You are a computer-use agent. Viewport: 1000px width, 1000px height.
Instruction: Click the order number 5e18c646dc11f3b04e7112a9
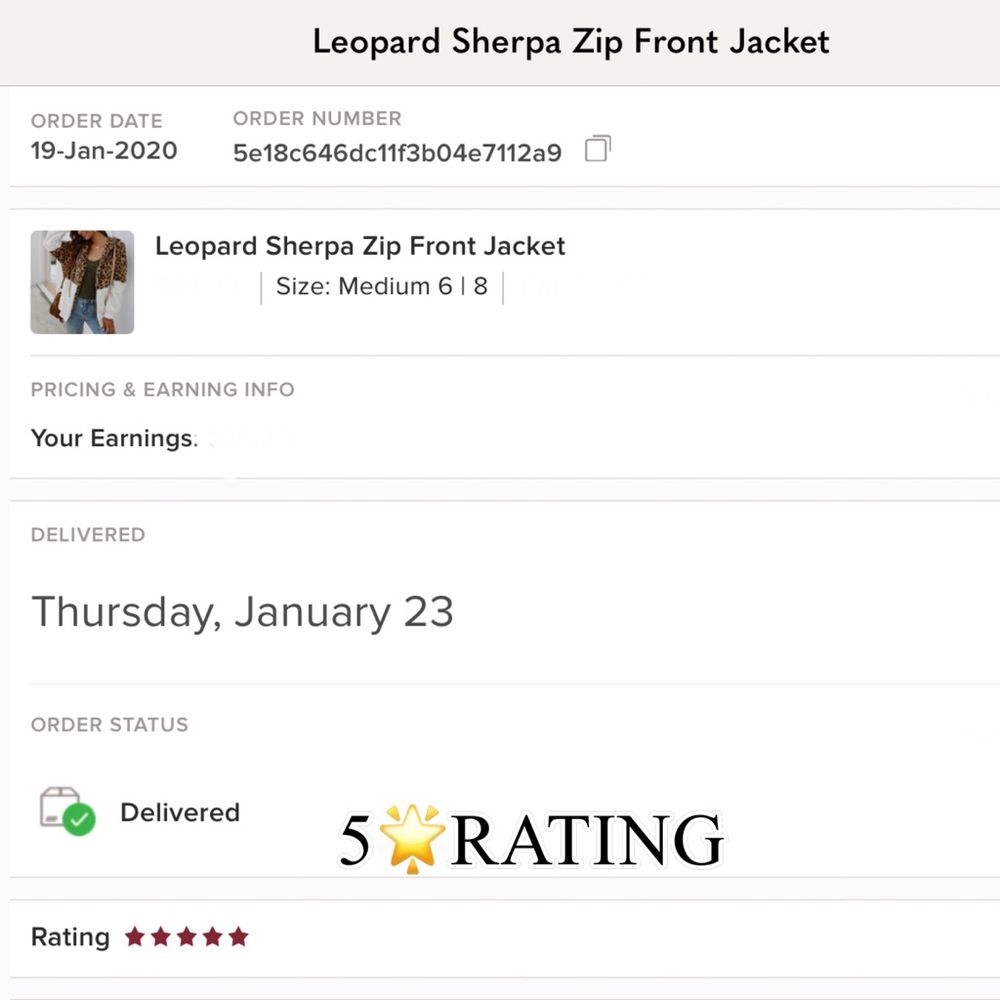(x=397, y=154)
